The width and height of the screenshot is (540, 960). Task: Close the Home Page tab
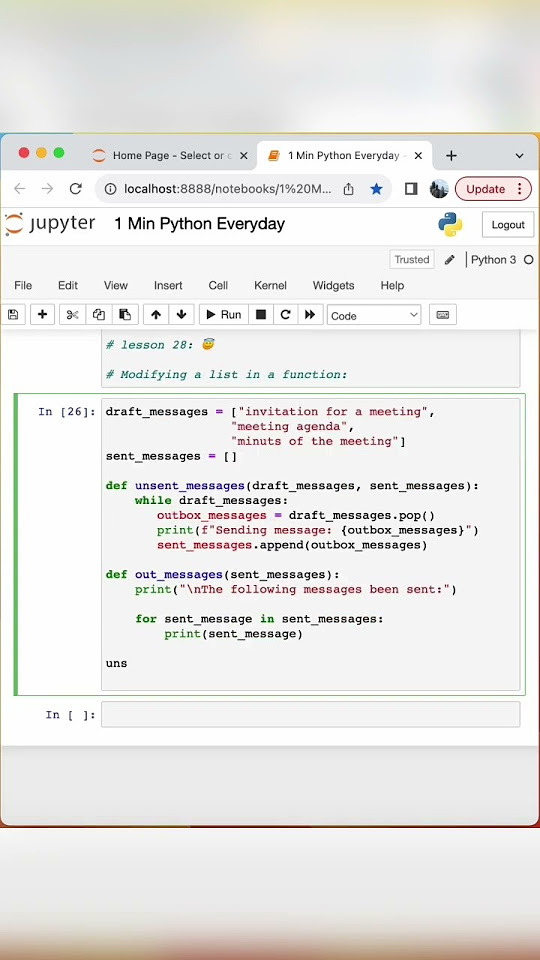244,156
